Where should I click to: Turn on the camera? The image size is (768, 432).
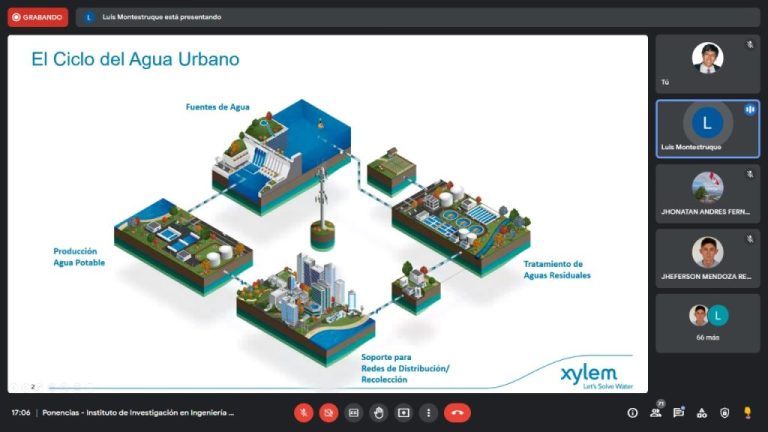pyautogui.click(x=329, y=412)
